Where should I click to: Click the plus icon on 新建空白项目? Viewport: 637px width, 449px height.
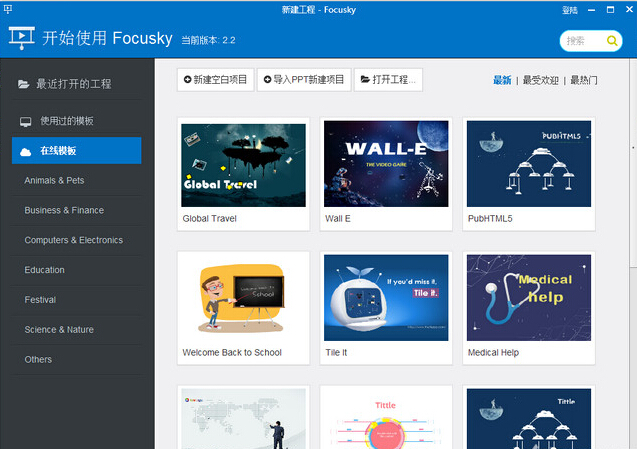point(186,79)
